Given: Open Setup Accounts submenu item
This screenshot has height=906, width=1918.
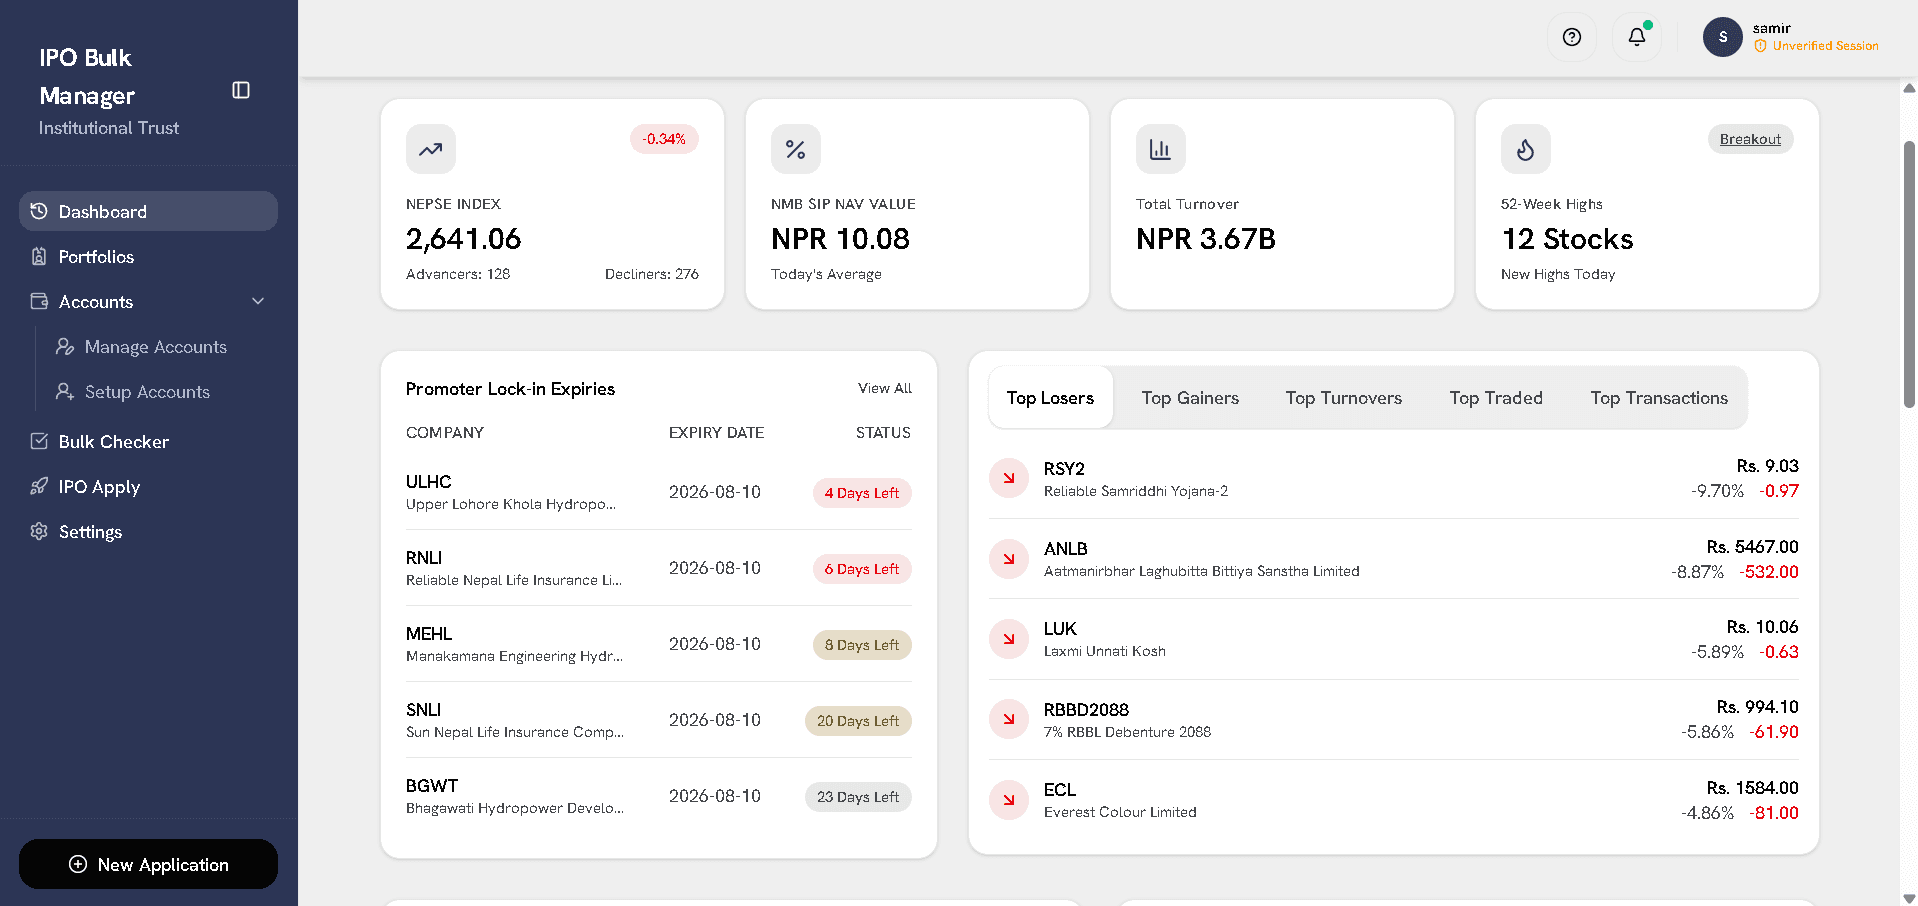Looking at the screenshot, I should pos(147,391).
